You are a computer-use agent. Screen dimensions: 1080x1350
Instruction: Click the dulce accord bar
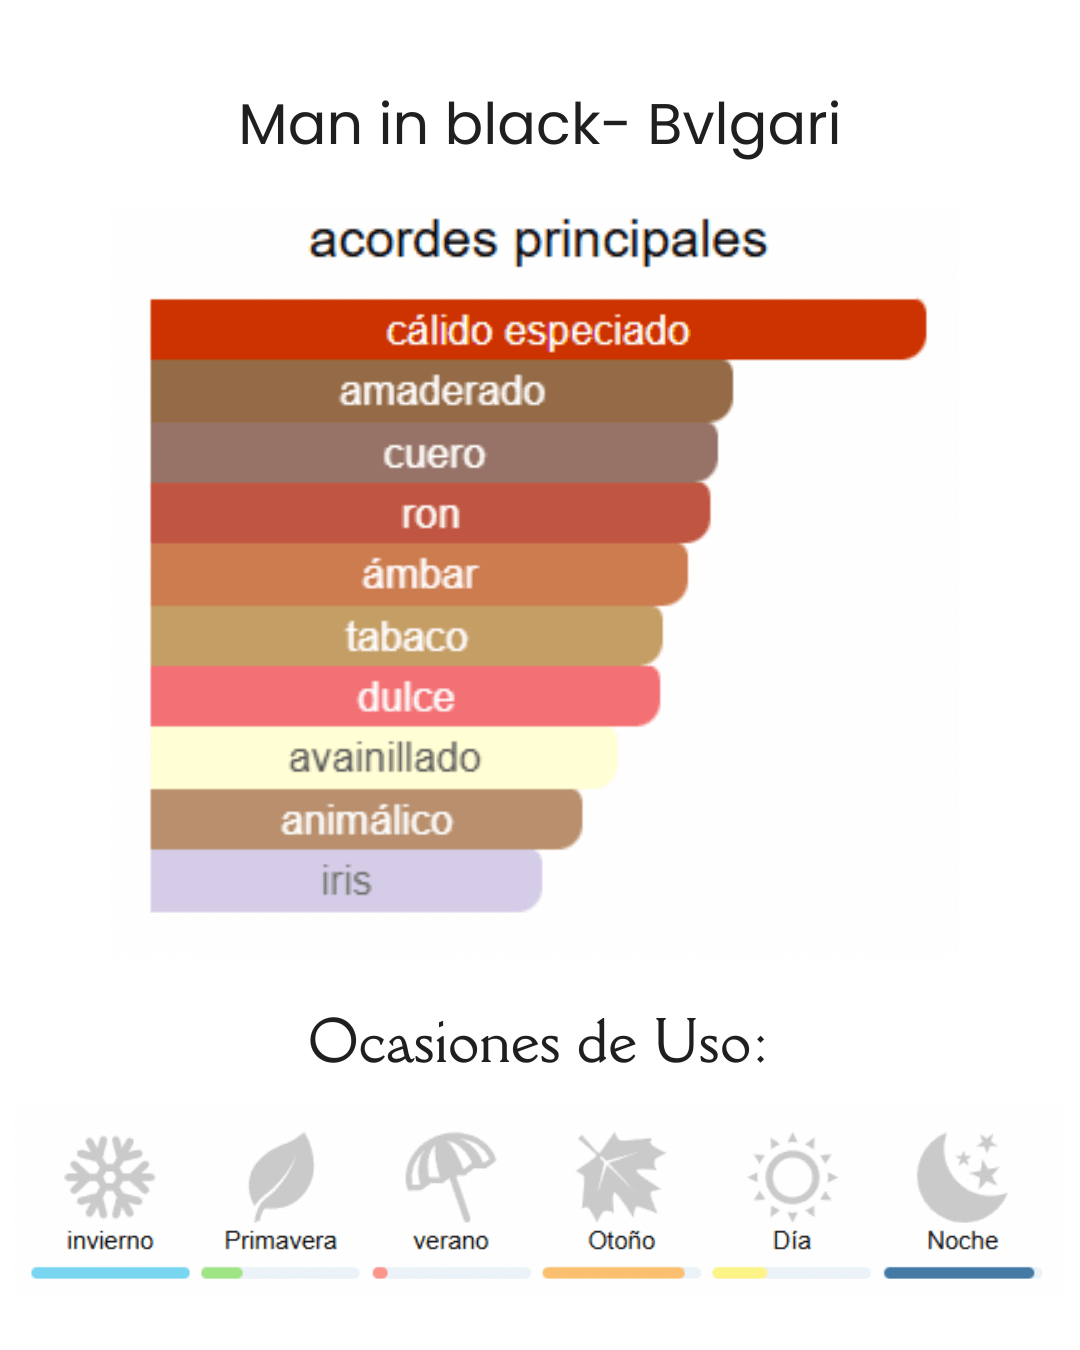(405, 697)
